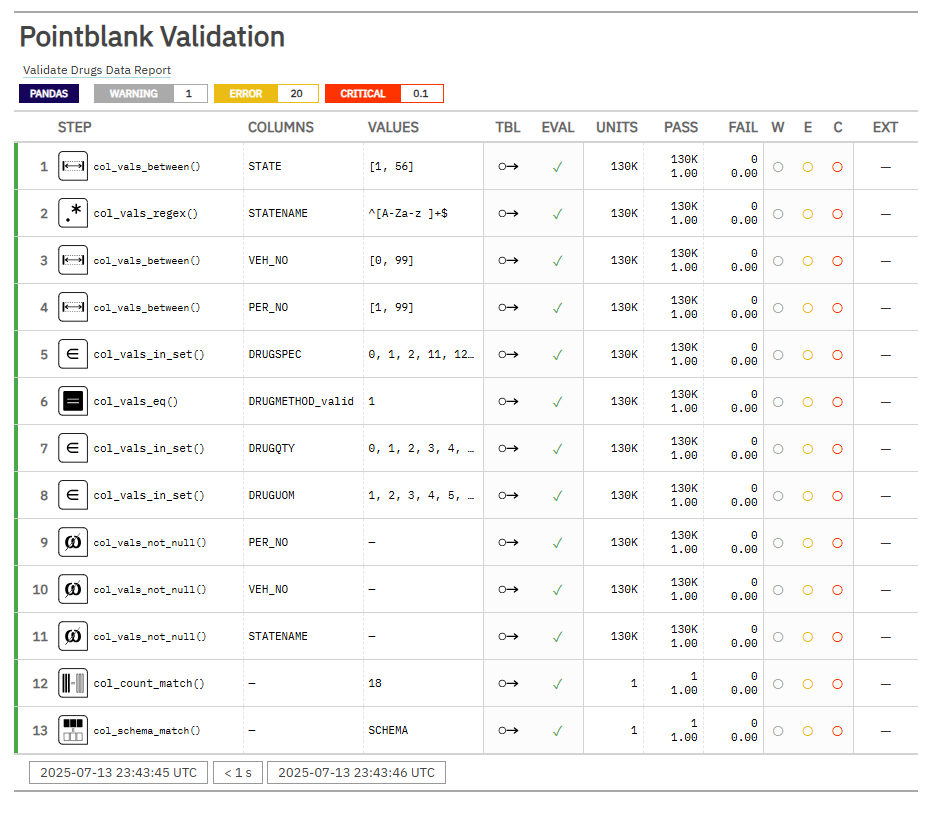The width and height of the screenshot is (930, 816).
Task: Select the not-null icon in step 11
Action: pos(73,636)
